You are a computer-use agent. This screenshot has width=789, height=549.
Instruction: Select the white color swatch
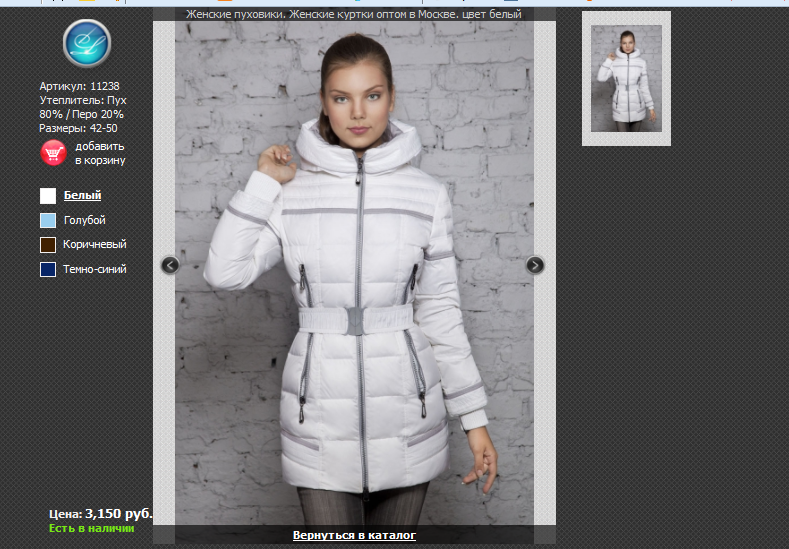[48, 196]
